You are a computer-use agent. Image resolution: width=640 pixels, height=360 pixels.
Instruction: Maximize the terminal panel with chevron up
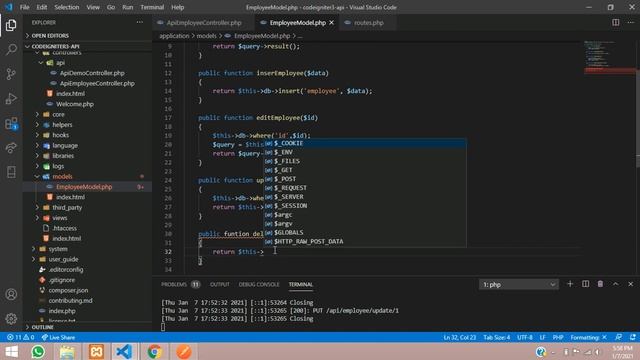(616, 284)
